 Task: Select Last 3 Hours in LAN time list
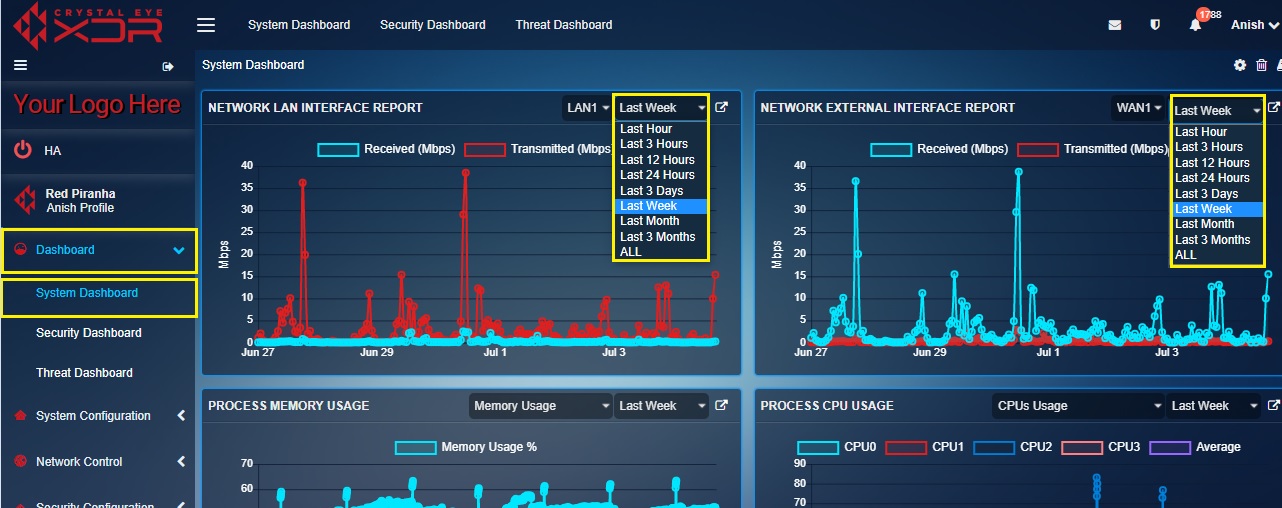pyautogui.click(x=661, y=144)
